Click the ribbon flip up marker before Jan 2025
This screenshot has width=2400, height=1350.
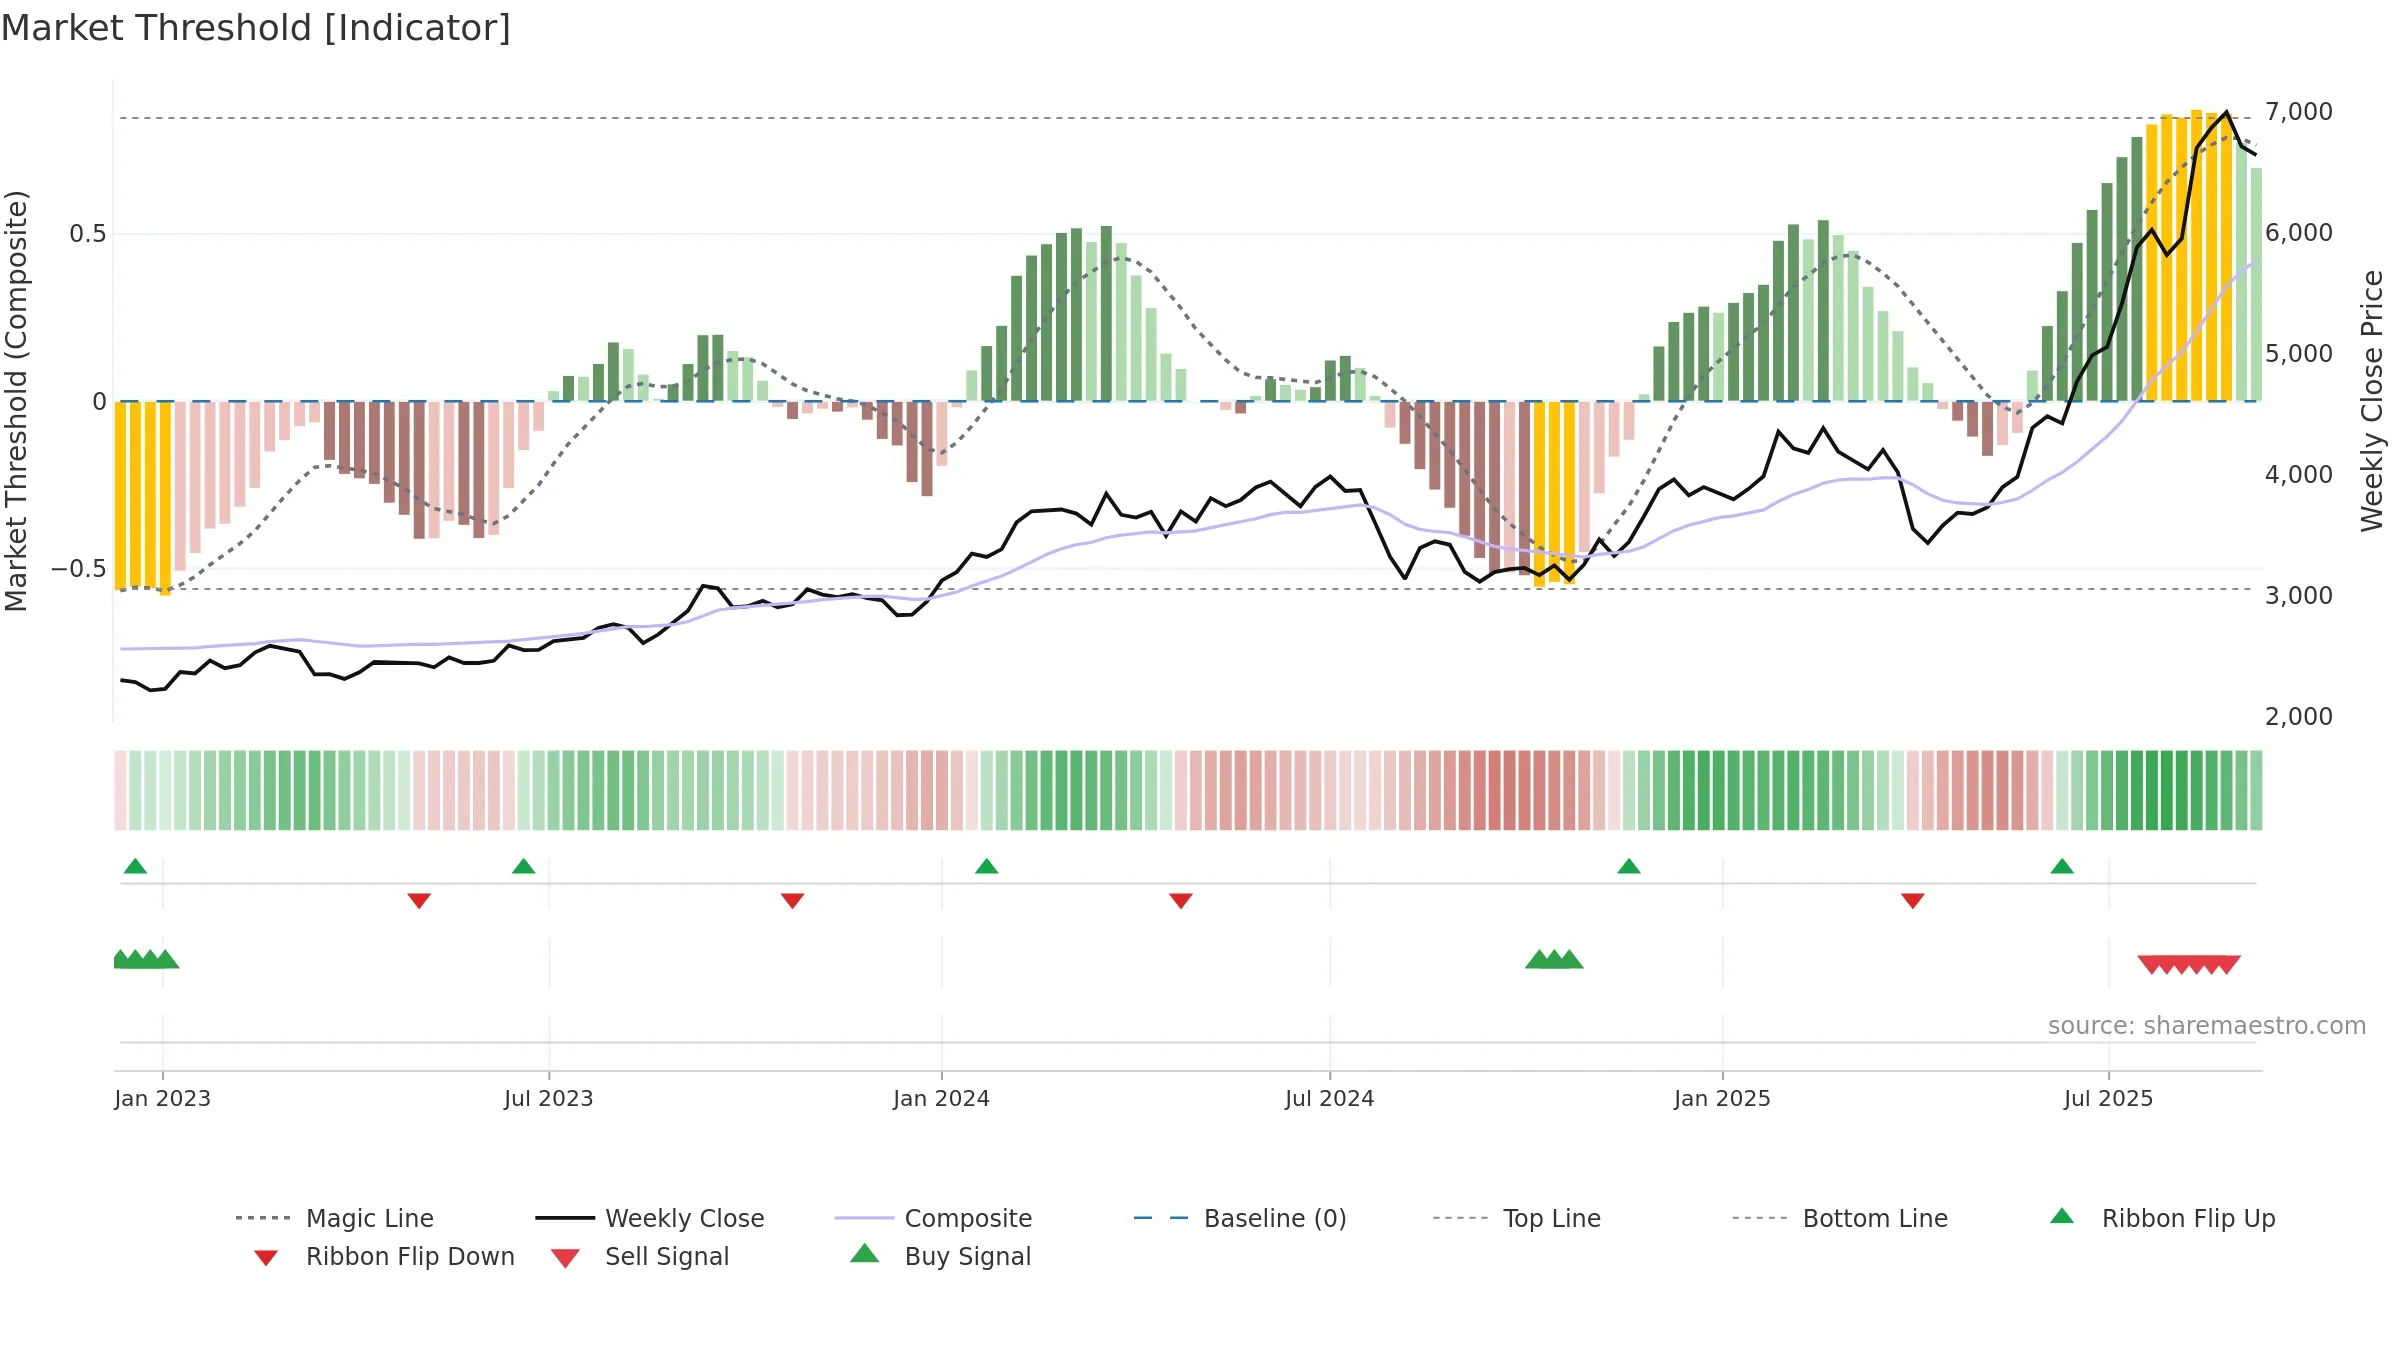[x=1629, y=866]
